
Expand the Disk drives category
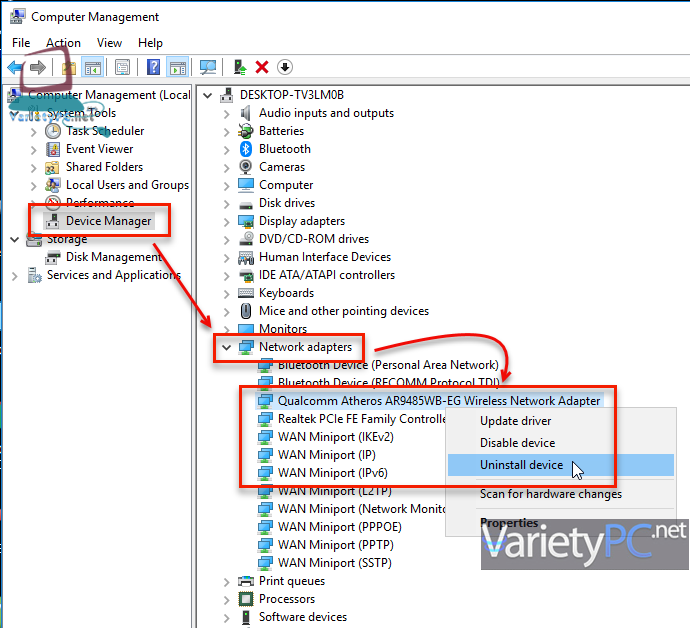226,204
